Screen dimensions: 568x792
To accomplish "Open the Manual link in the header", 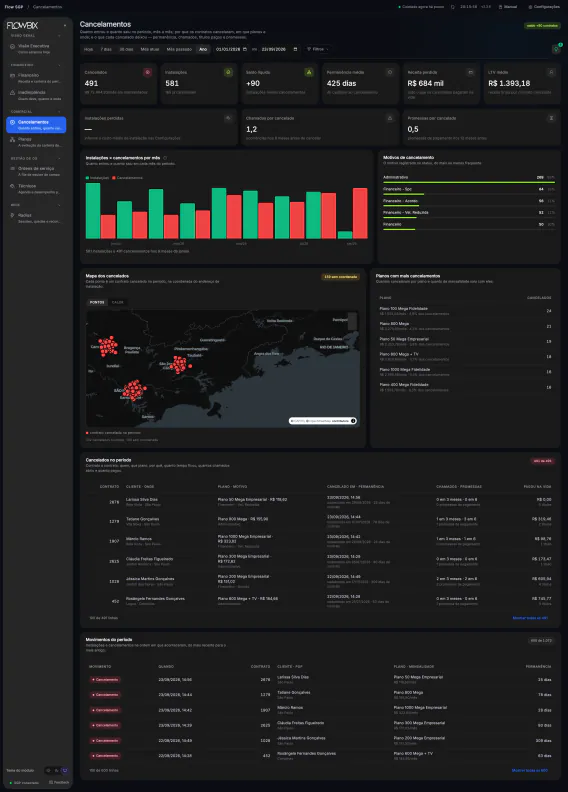I will (508, 7).
